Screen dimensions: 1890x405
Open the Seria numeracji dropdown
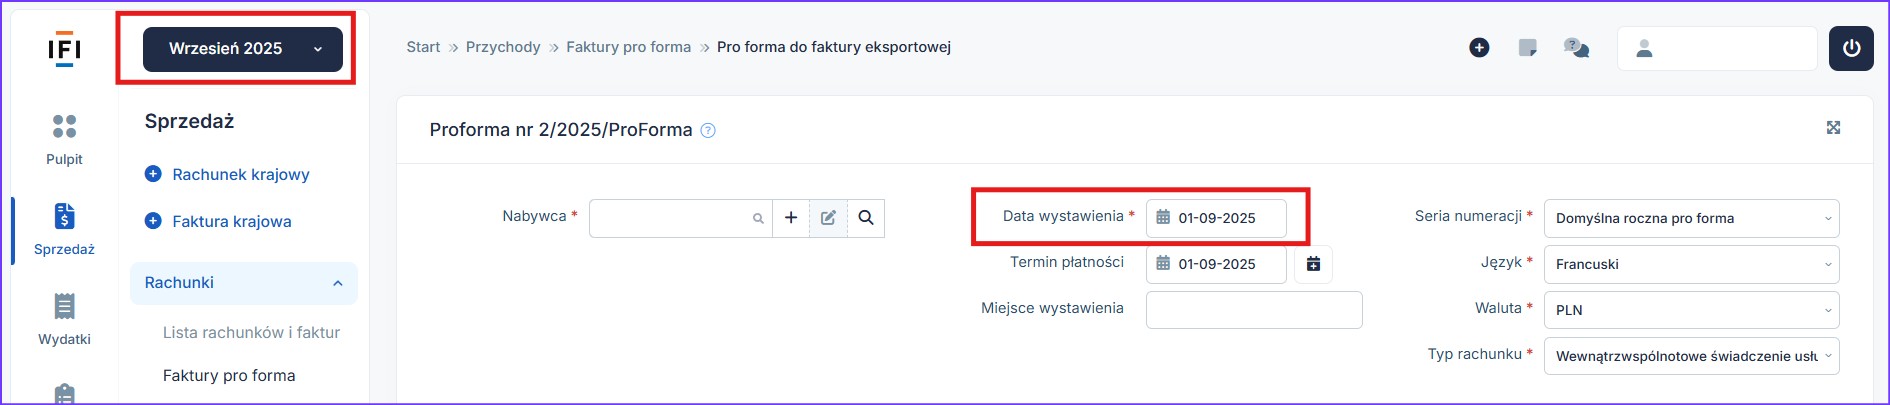1691,218
